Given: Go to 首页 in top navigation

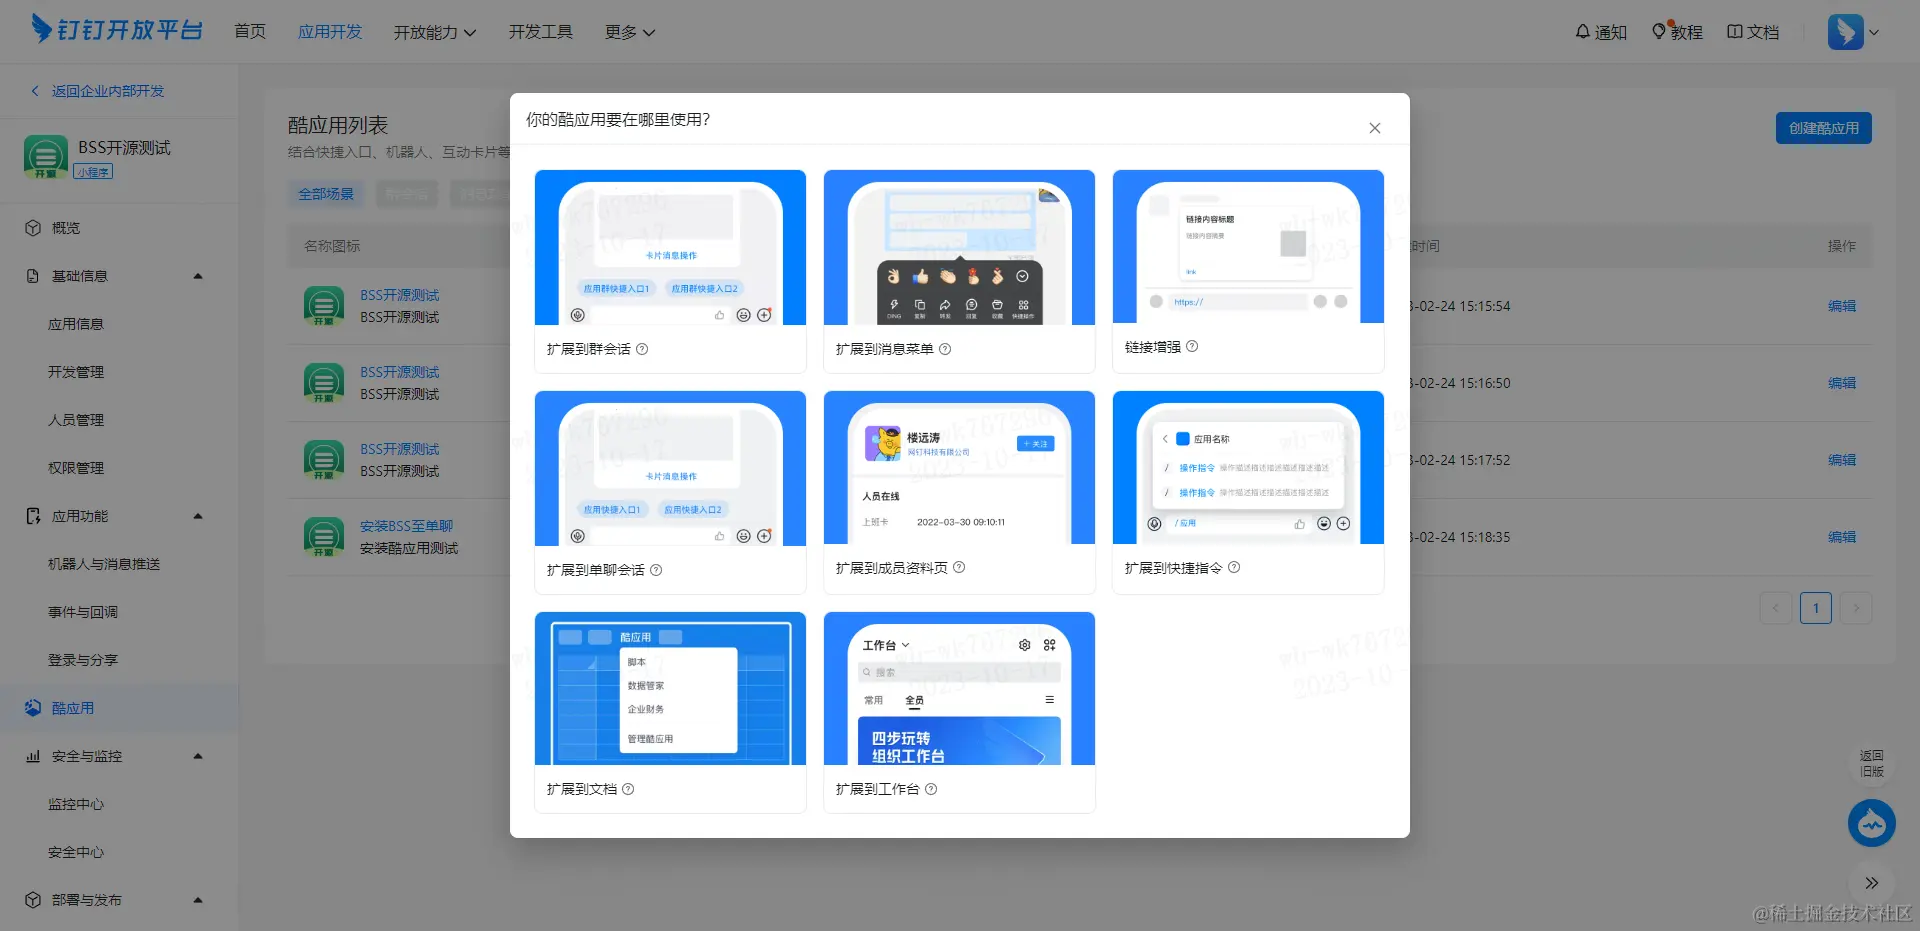Looking at the screenshot, I should tap(250, 32).
